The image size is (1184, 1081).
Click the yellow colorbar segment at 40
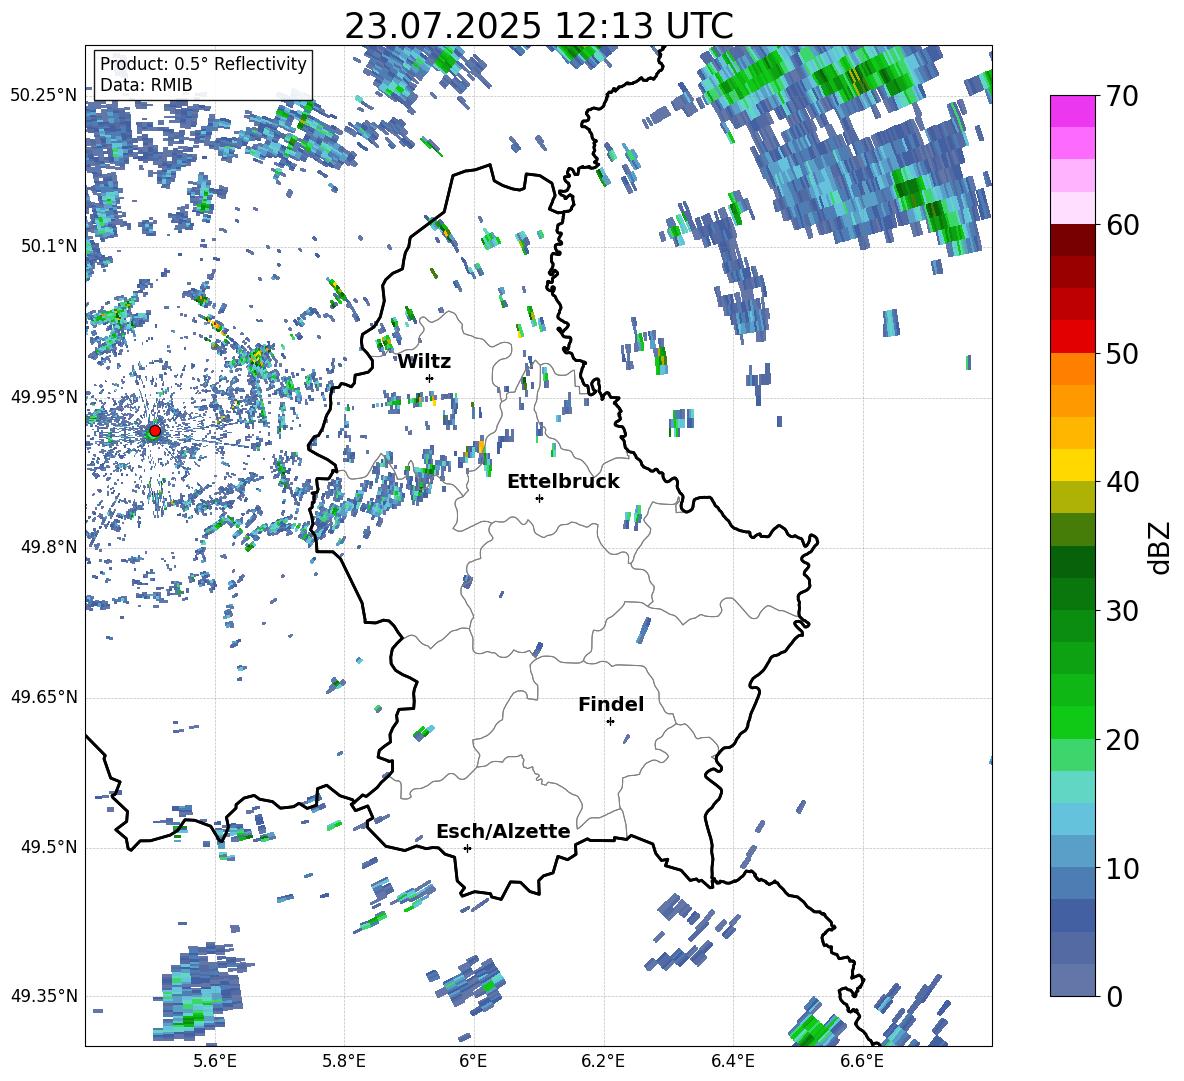(1072, 465)
